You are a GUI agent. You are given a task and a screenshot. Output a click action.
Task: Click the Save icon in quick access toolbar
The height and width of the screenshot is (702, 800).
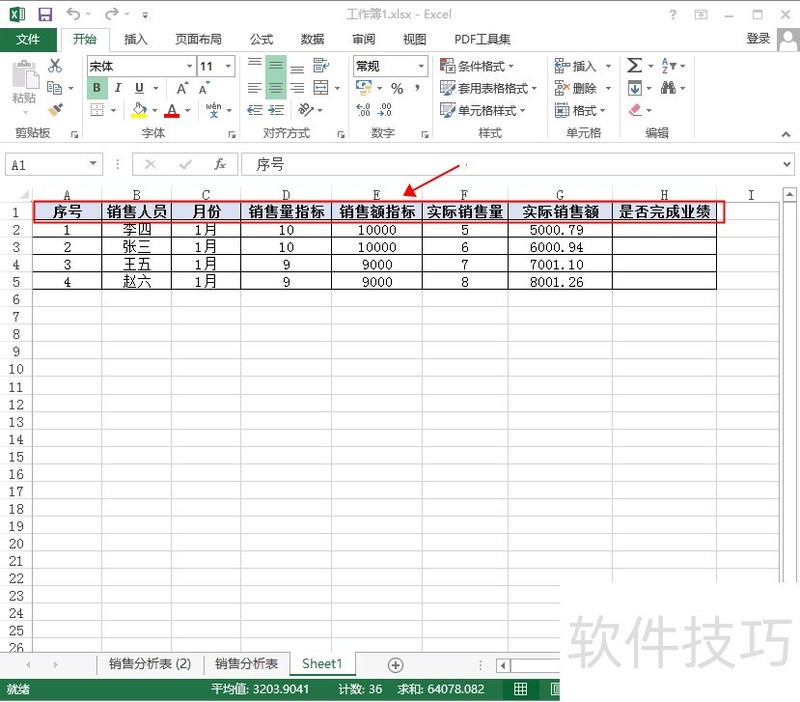tap(45, 14)
